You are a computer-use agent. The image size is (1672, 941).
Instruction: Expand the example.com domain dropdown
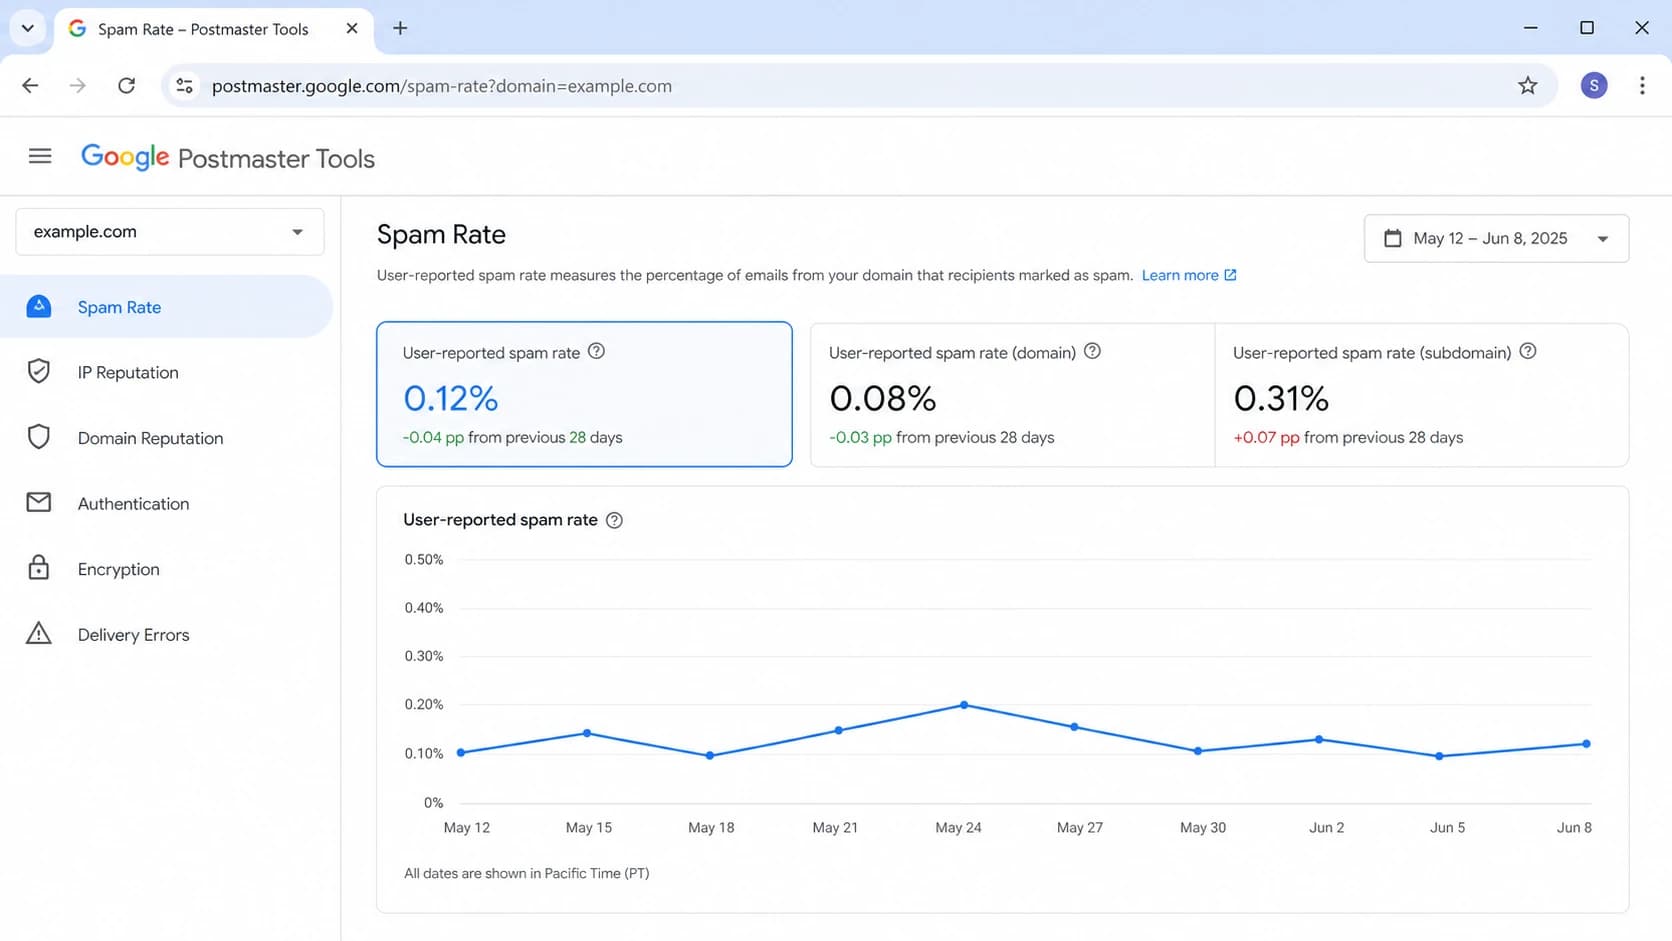coord(169,232)
